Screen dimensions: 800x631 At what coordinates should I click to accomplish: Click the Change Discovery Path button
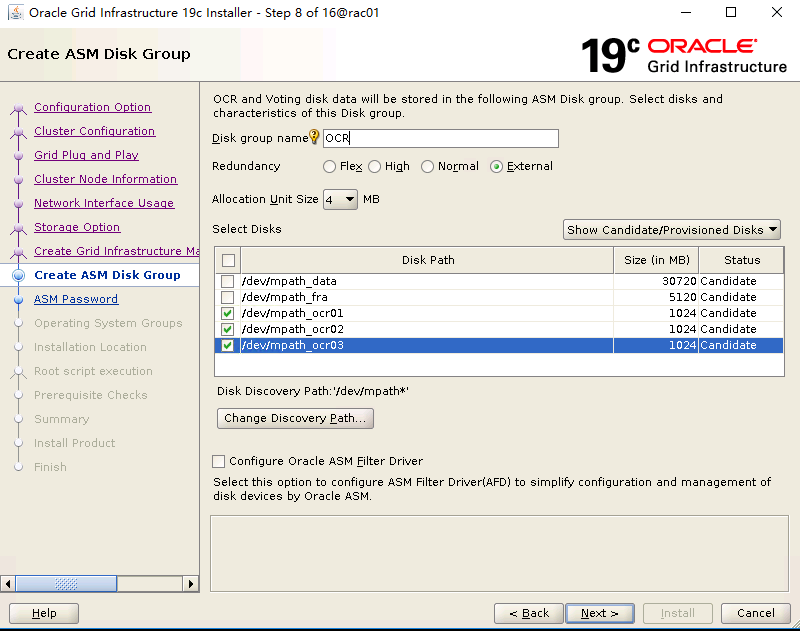coord(295,418)
